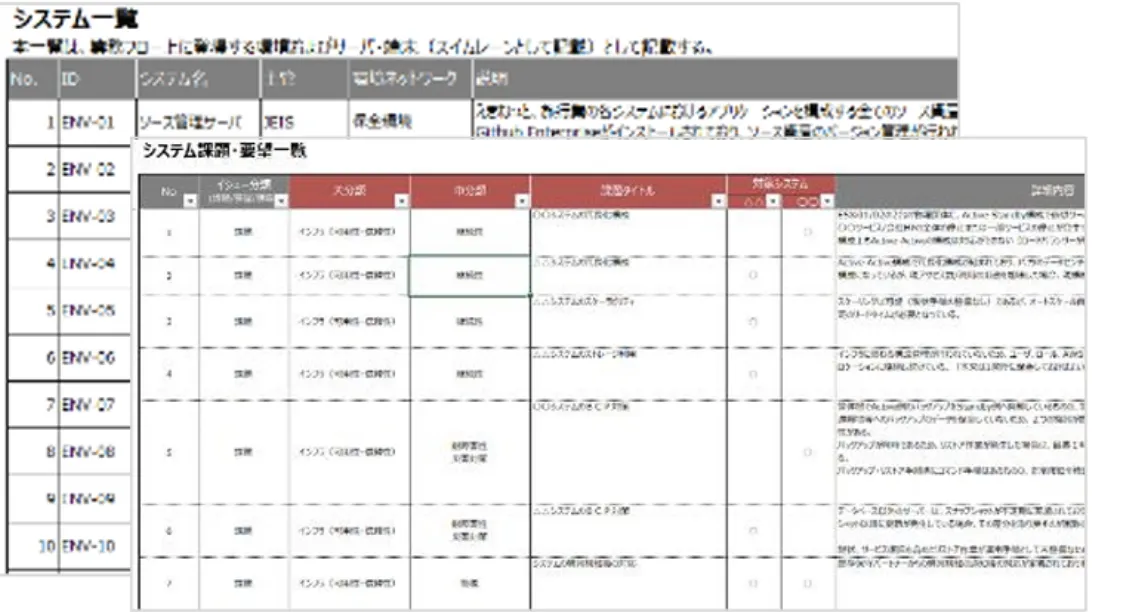
Task: Open the イシュー分類 column filter dropdown
Action: [x=281, y=201]
